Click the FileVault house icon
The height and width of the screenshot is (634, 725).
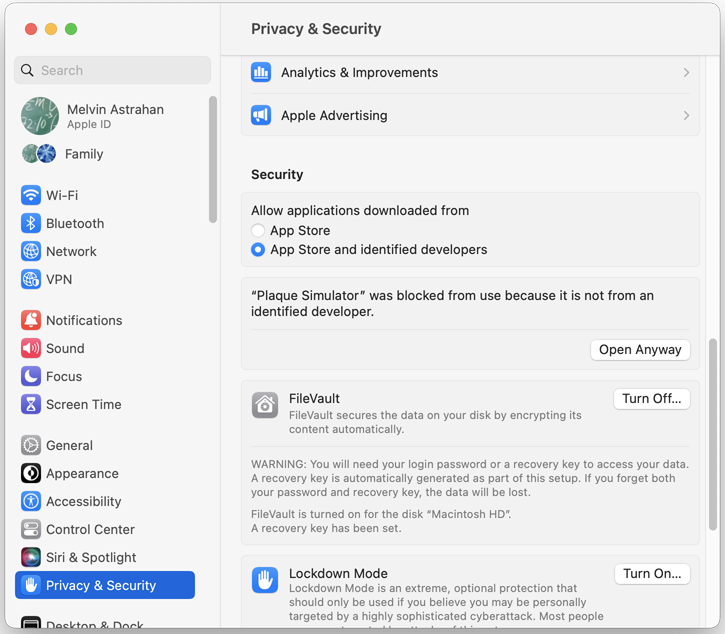[265, 405]
